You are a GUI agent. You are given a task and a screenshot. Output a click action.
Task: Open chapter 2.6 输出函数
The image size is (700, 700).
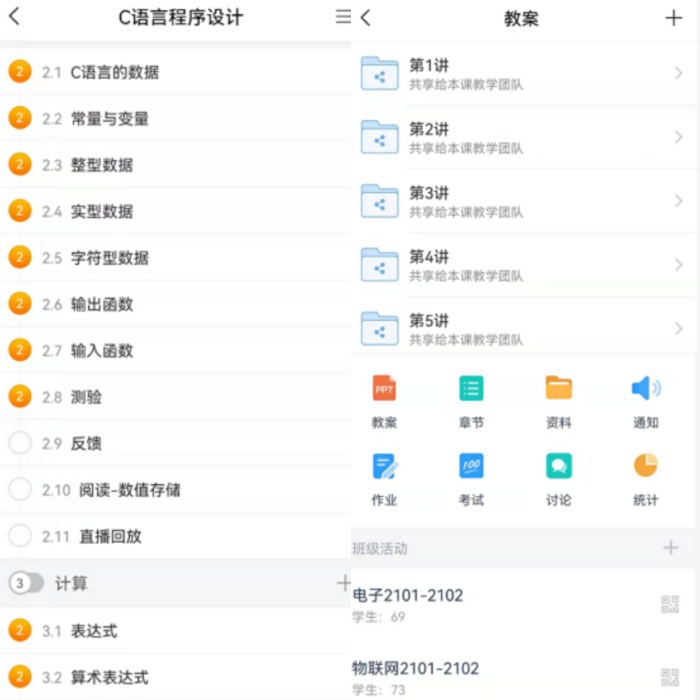101,304
